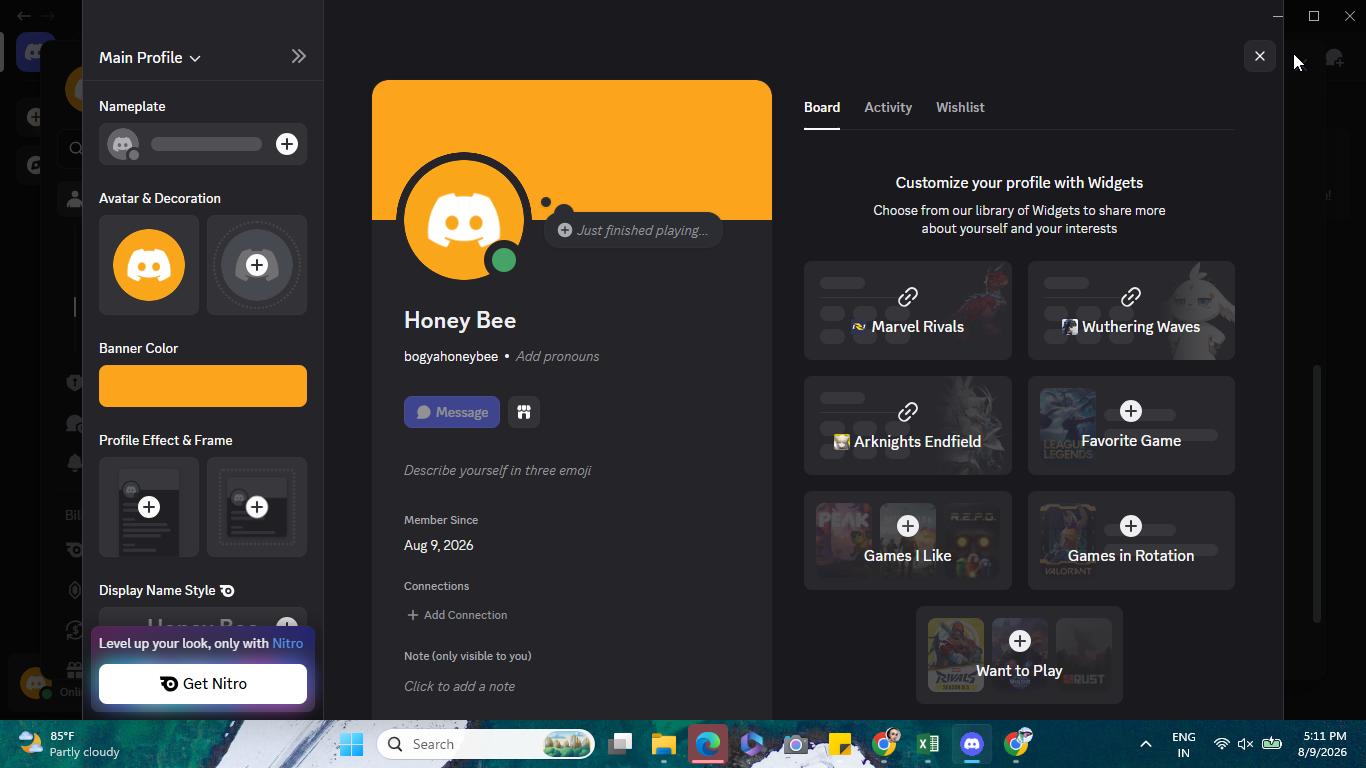Set the Just finished playing status

633,230
